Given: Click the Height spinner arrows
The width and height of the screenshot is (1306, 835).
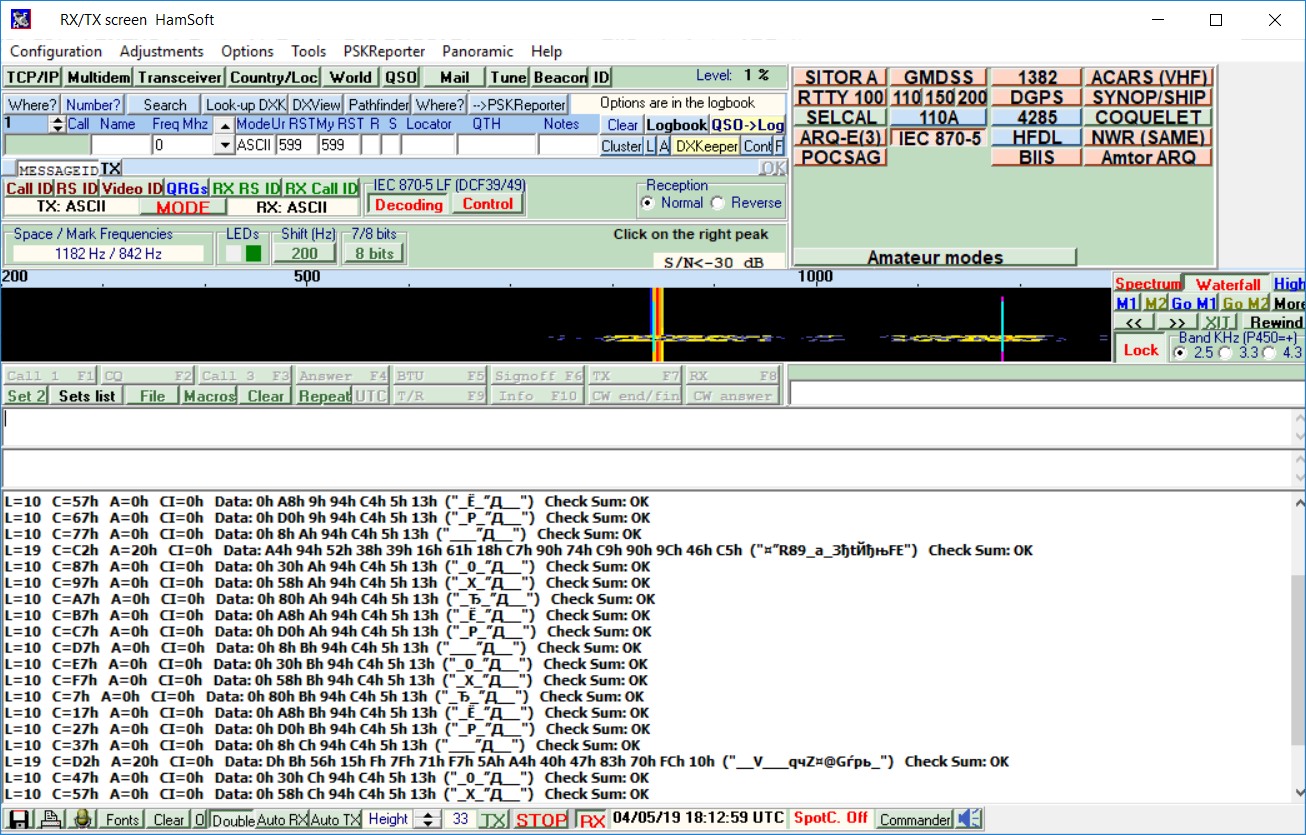Looking at the screenshot, I should (x=428, y=819).
